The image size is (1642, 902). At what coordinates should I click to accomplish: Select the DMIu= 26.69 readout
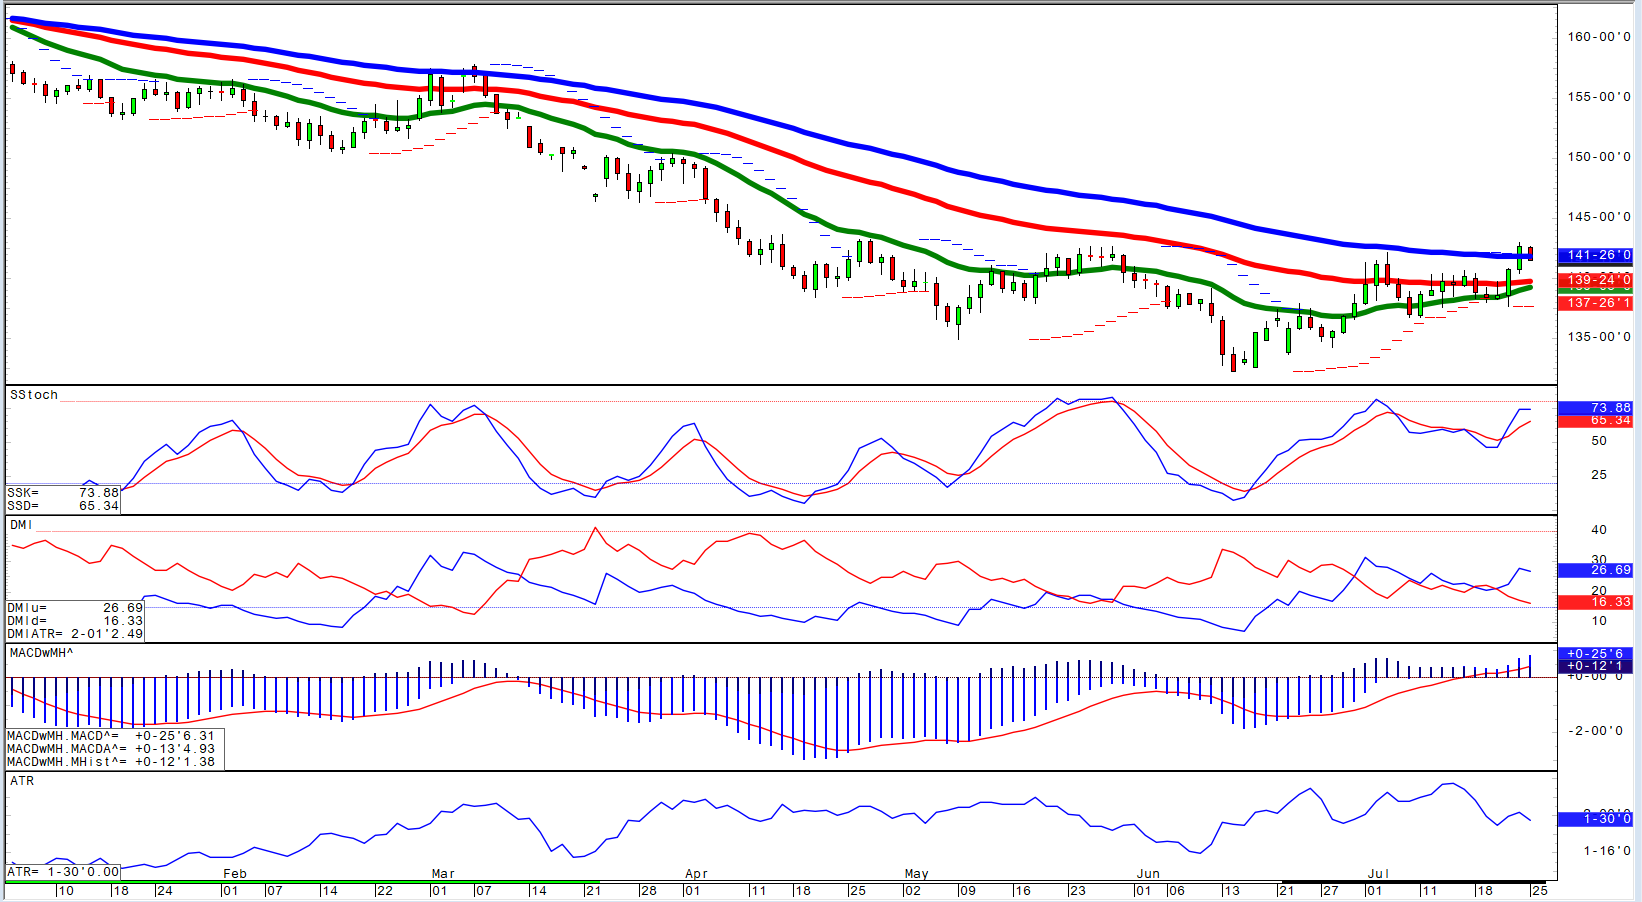(75, 608)
